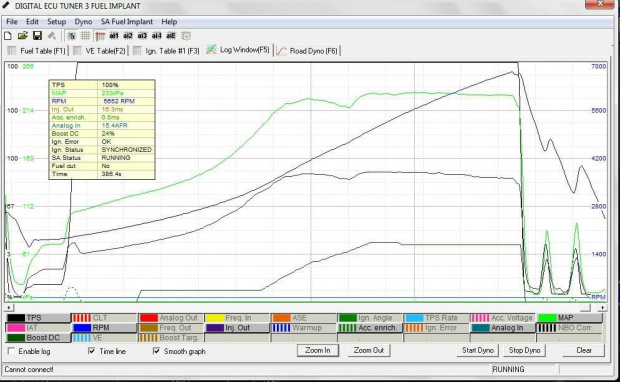Toggle the IAT channel trace

pos(38,328)
